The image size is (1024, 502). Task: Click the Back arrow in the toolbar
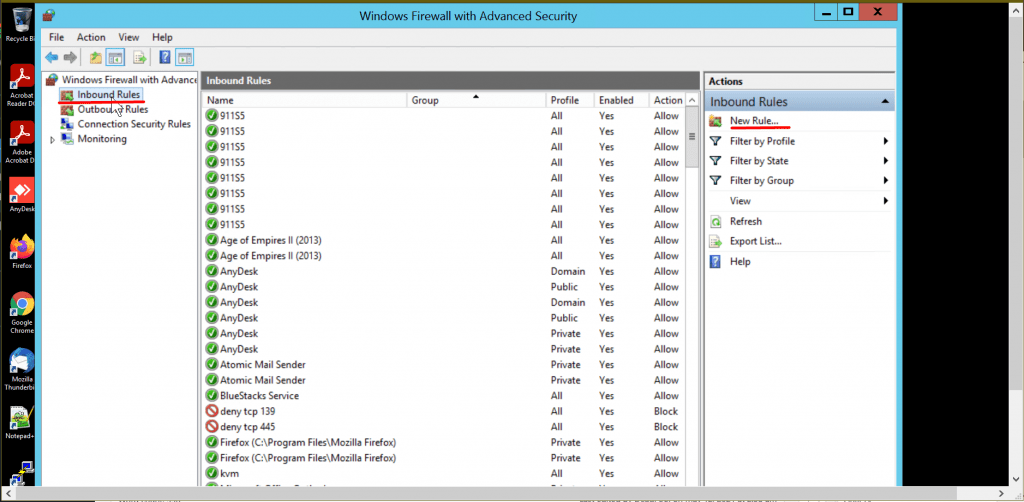(x=51, y=57)
